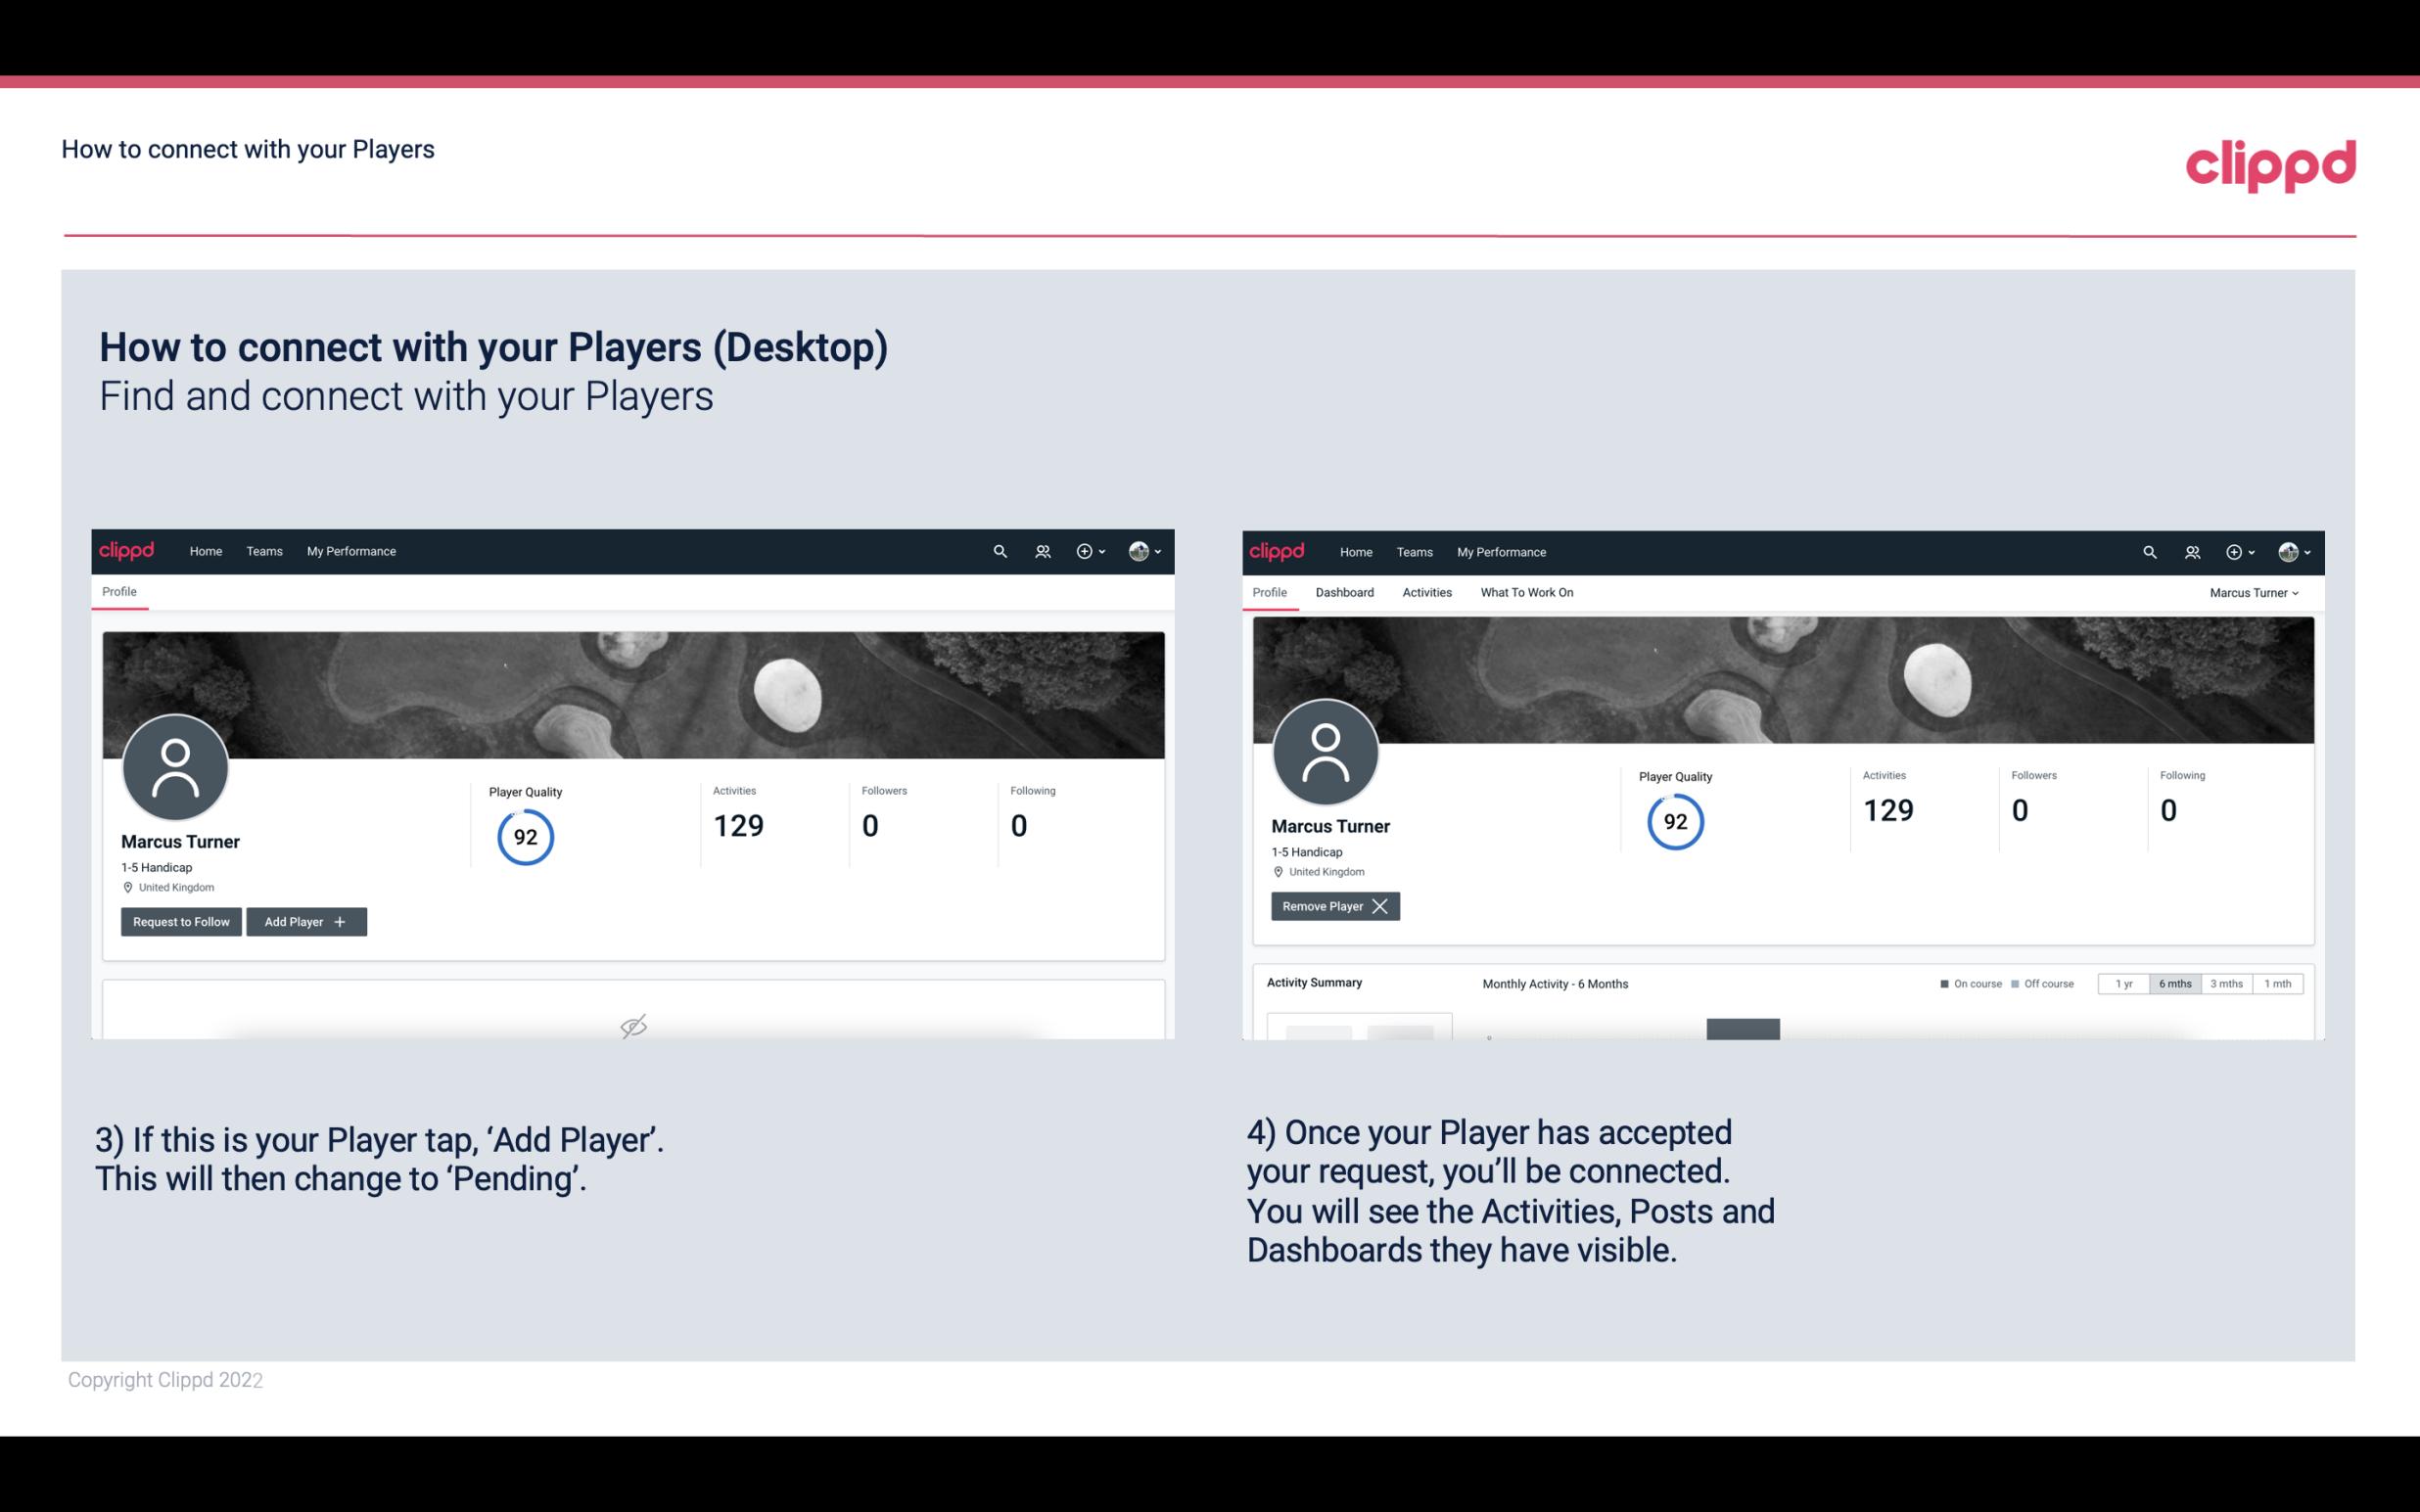Expand the activity timeframe selector dropdown
The height and width of the screenshot is (1512, 2420).
[2172, 983]
